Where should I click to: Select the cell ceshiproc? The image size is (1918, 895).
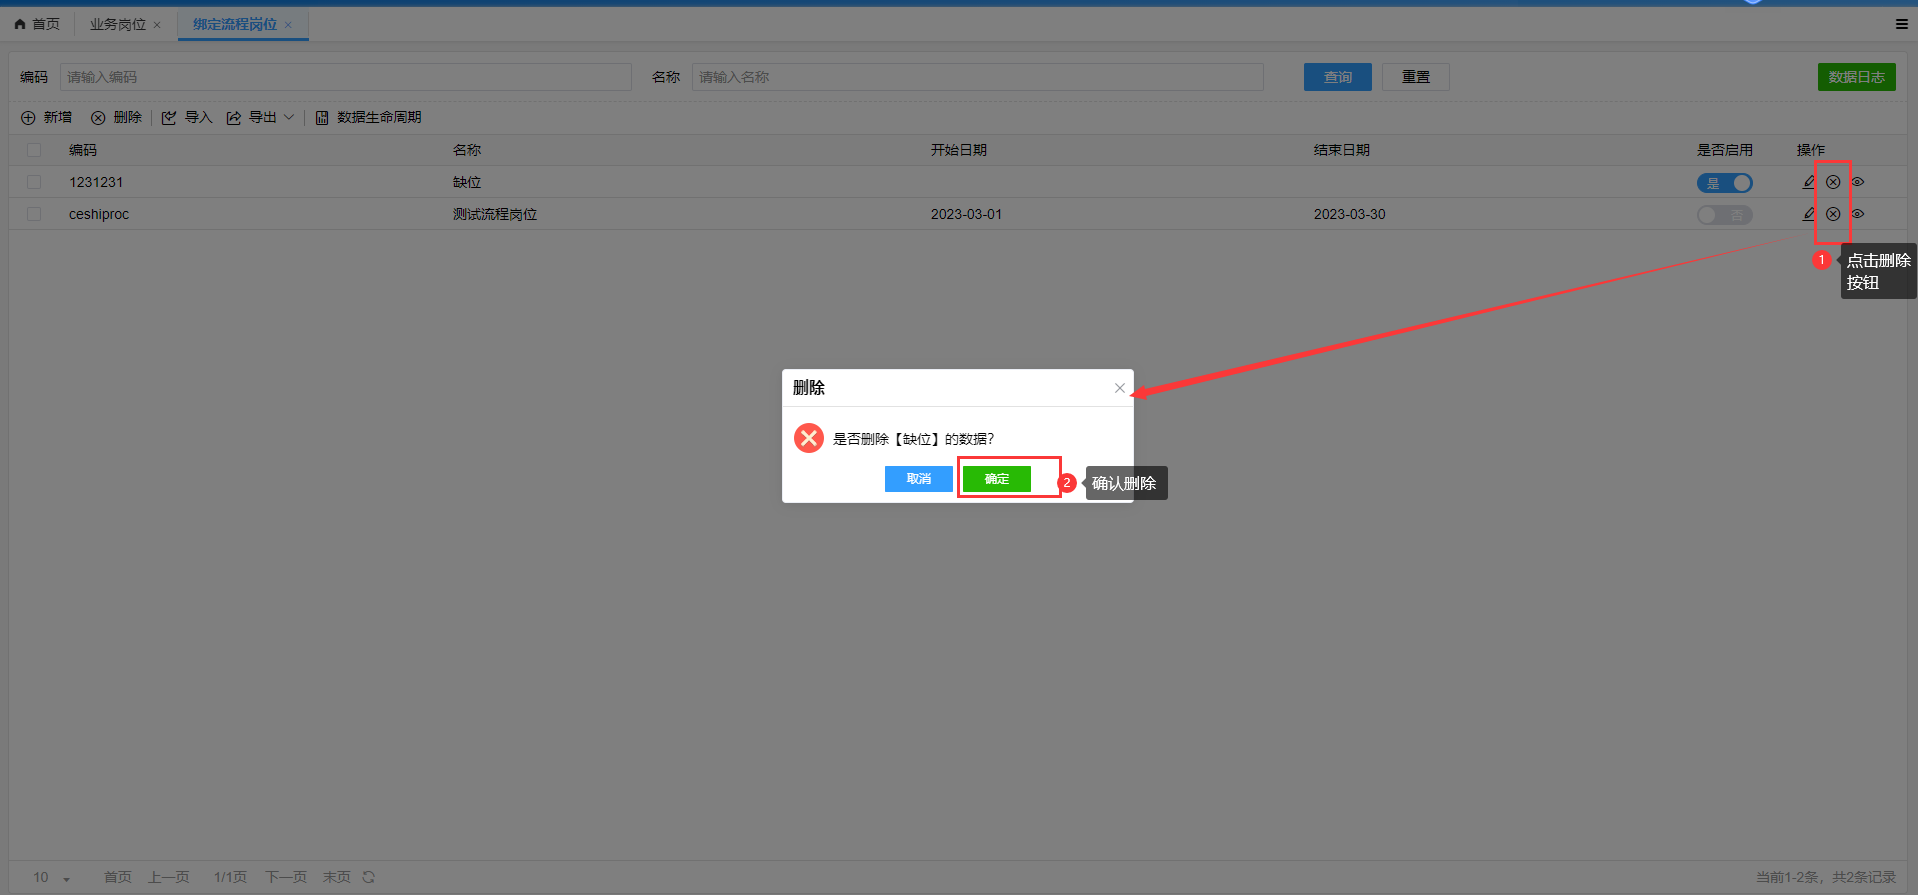(99, 214)
